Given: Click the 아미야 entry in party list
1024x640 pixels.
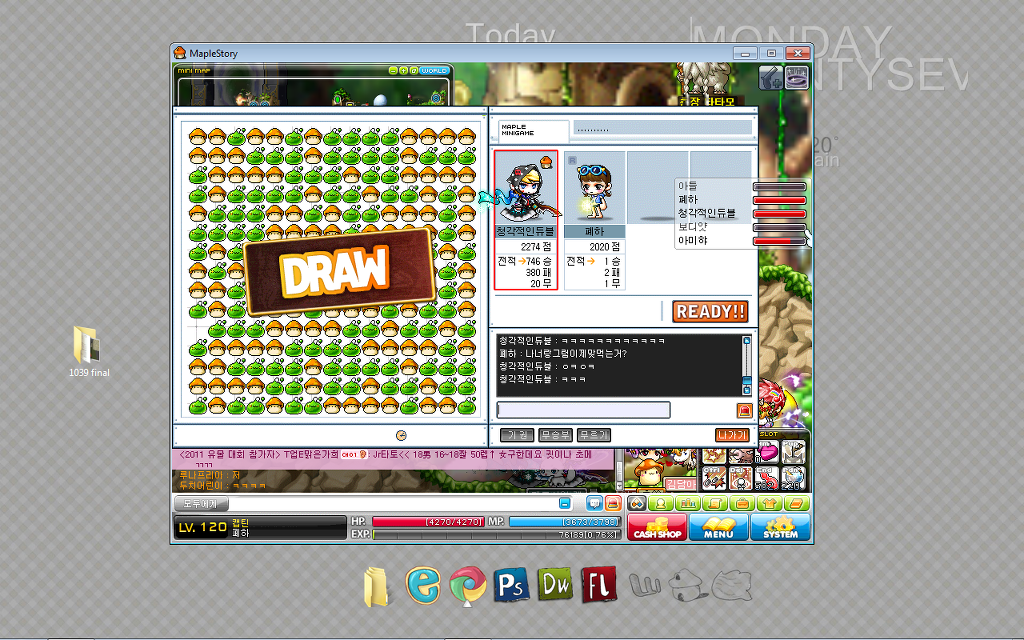Looking at the screenshot, I should click(x=693, y=240).
